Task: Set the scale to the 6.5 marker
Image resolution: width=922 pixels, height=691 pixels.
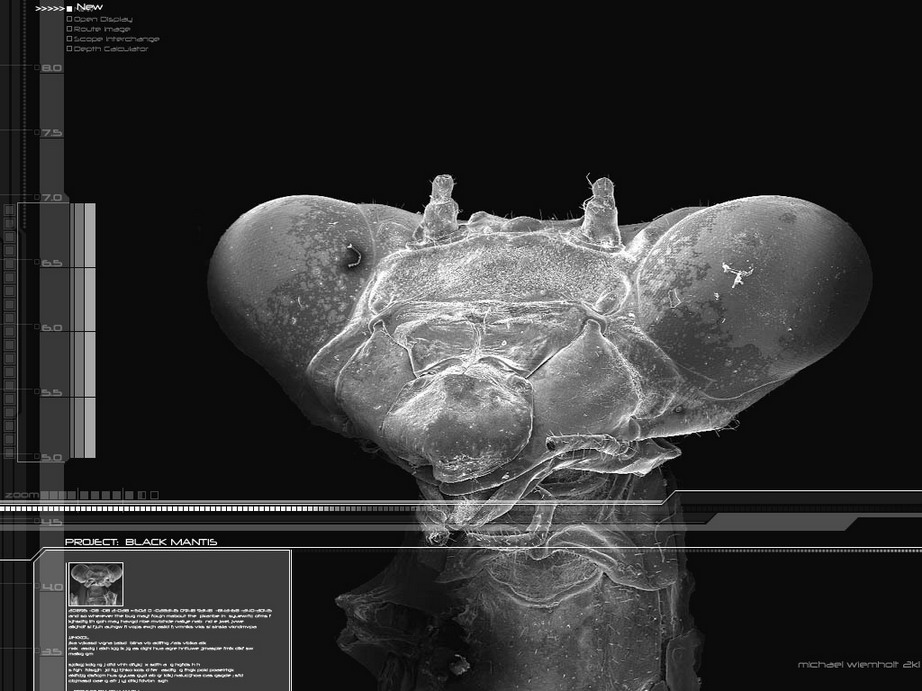Action: coord(52,263)
